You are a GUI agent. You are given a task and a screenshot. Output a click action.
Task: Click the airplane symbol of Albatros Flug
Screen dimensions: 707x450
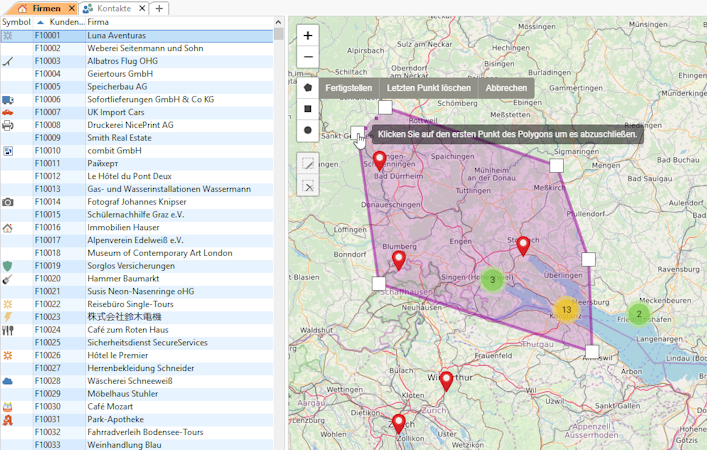point(8,61)
